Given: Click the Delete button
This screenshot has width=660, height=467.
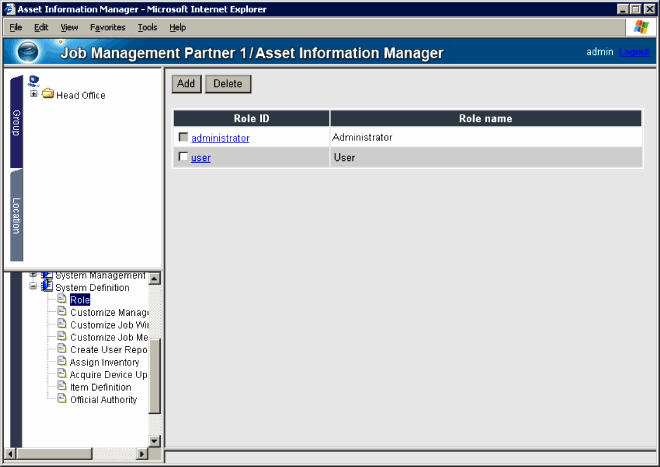Looking at the screenshot, I should point(228,84).
